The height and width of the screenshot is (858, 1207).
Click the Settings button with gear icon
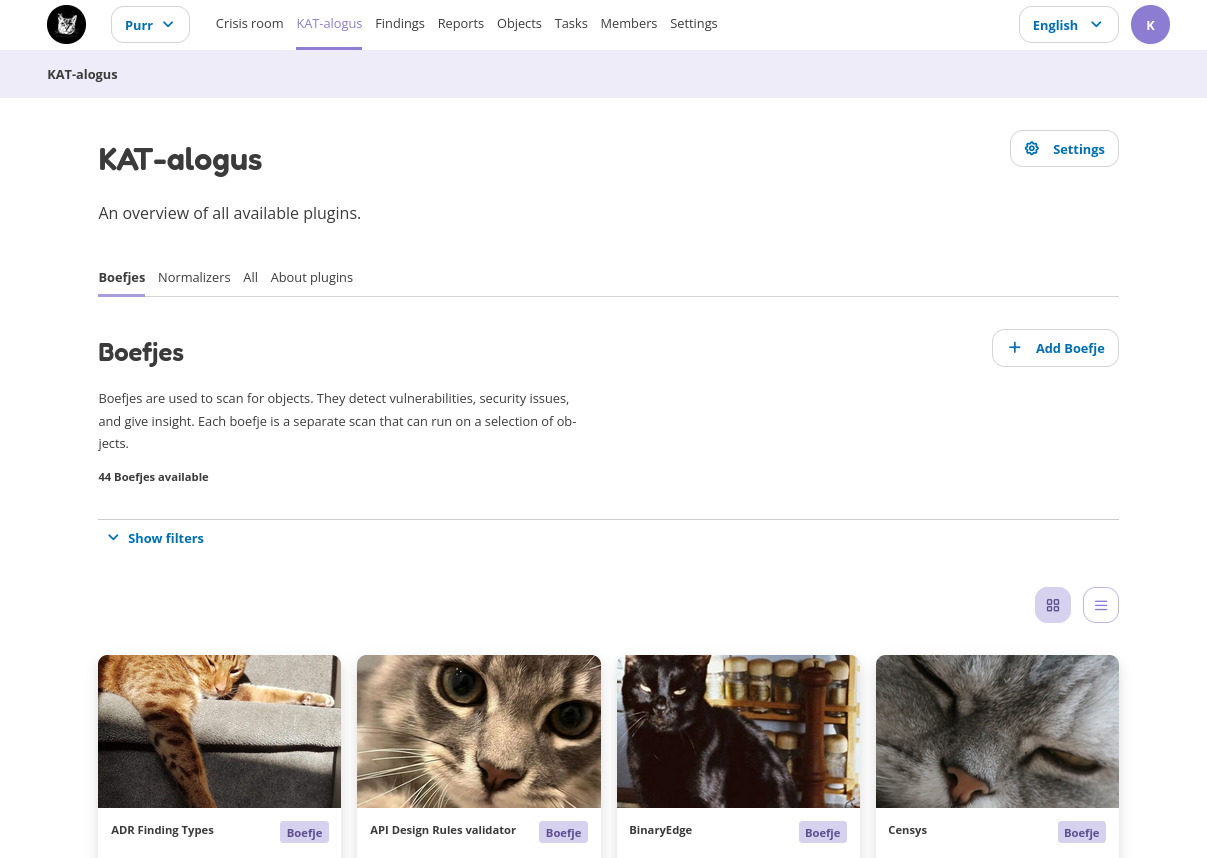pyautogui.click(x=1064, y=149)
